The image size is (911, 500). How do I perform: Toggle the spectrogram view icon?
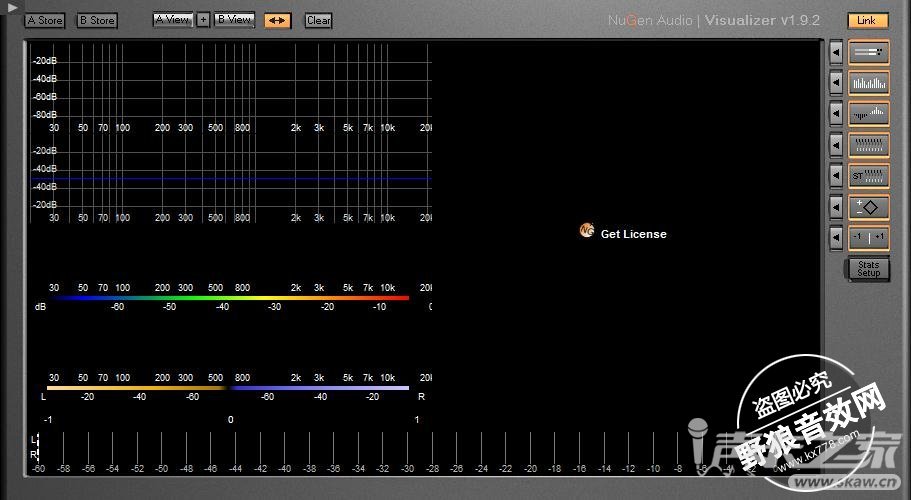pos(869,145)
